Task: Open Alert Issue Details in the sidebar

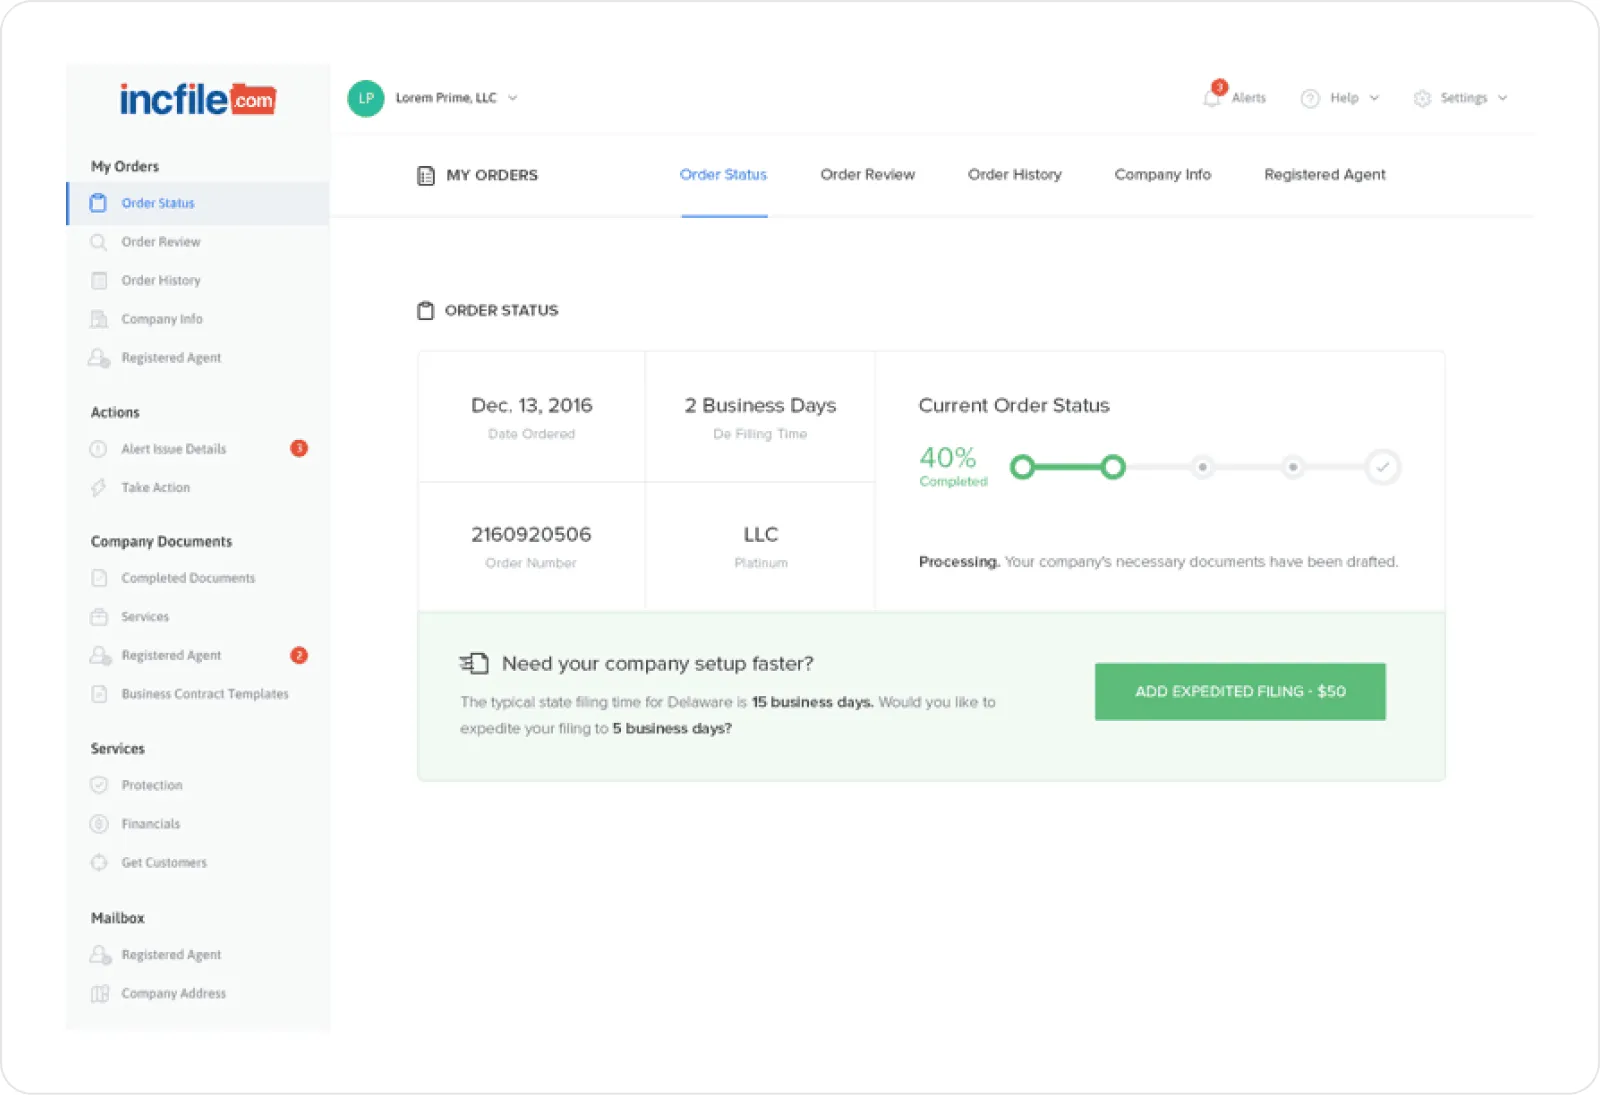Action: (x=174, y=449)
